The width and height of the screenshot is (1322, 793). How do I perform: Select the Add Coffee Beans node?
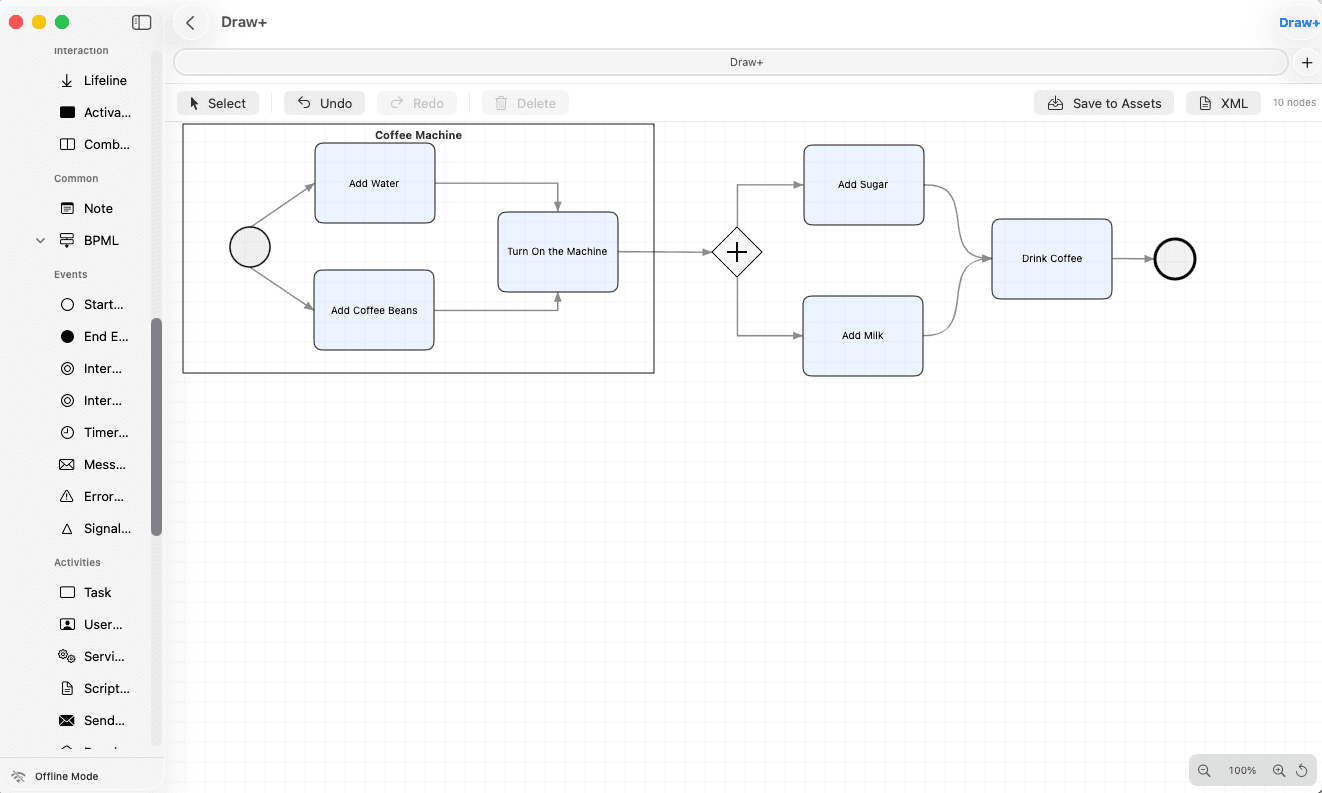point(374,310)
